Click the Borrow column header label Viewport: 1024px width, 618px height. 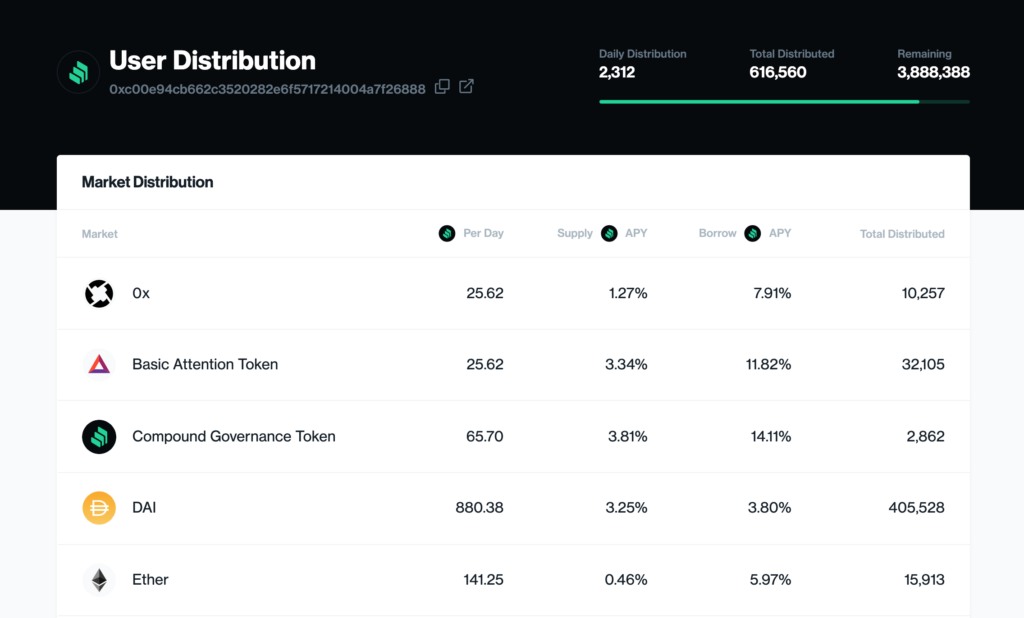(x=717, y=233)
